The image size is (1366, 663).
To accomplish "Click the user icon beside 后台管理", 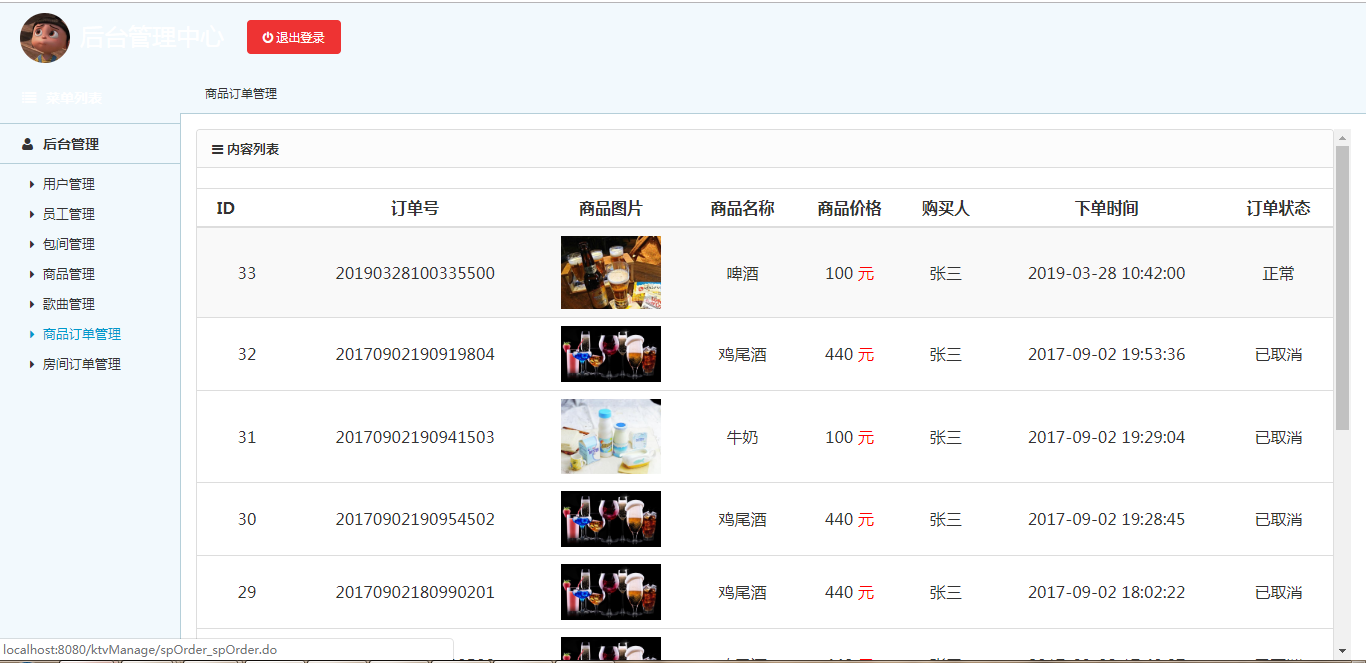I will coord(28,144).
